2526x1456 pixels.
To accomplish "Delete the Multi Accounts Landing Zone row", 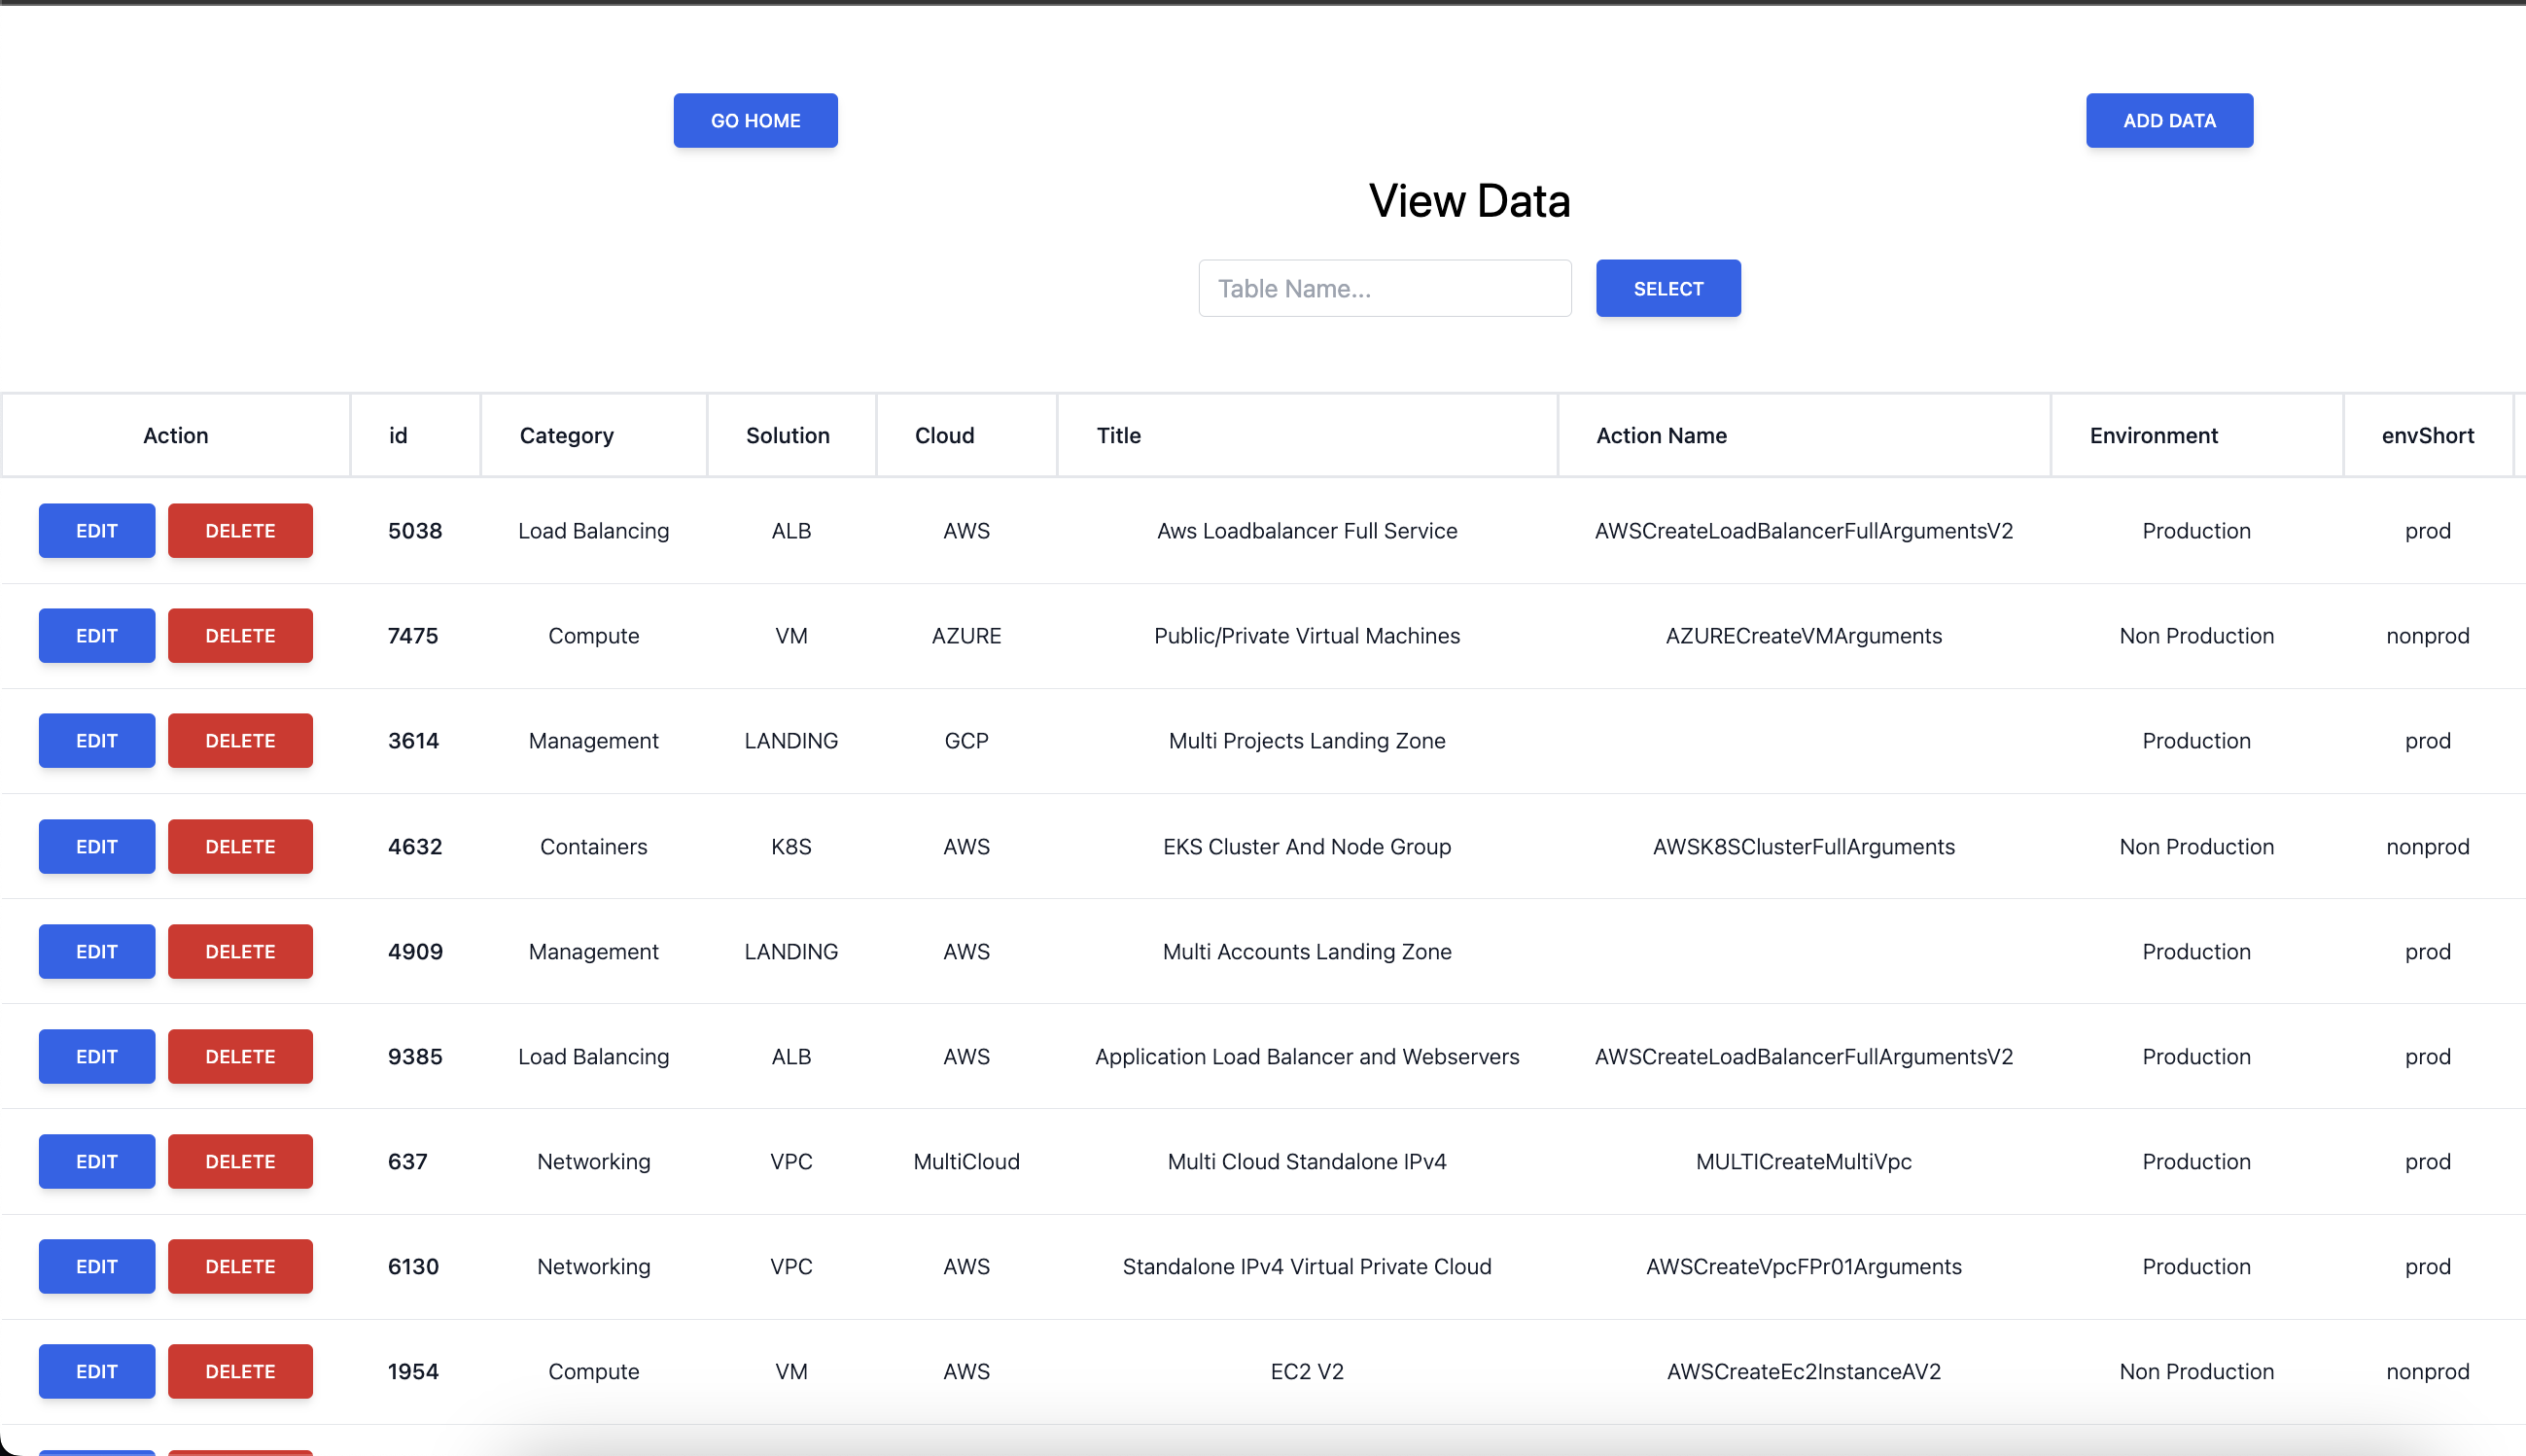I will tap(240, 952).
